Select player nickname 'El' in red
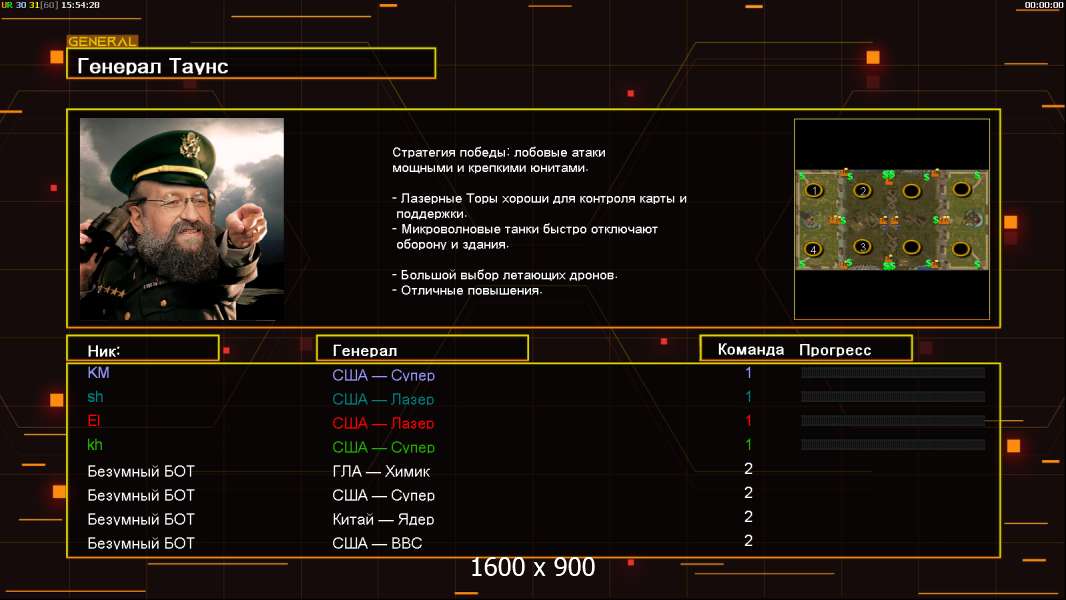The height and width of the screenshot is (600, 1066). click(94, 421)
